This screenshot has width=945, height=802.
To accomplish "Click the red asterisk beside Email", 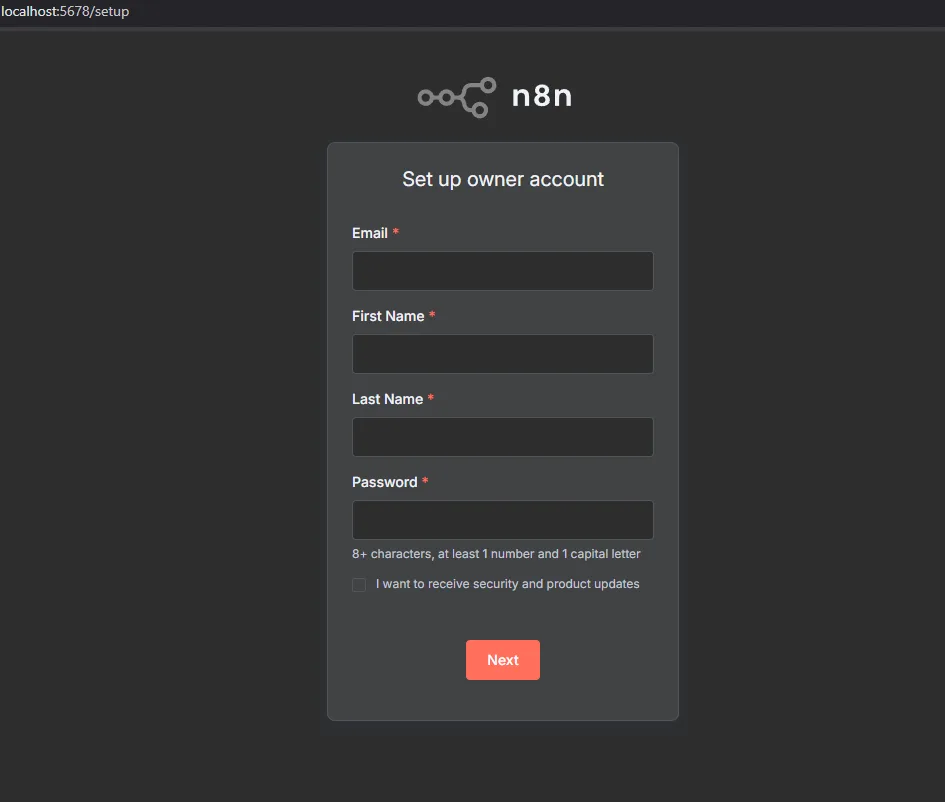I will click(396, 233).
